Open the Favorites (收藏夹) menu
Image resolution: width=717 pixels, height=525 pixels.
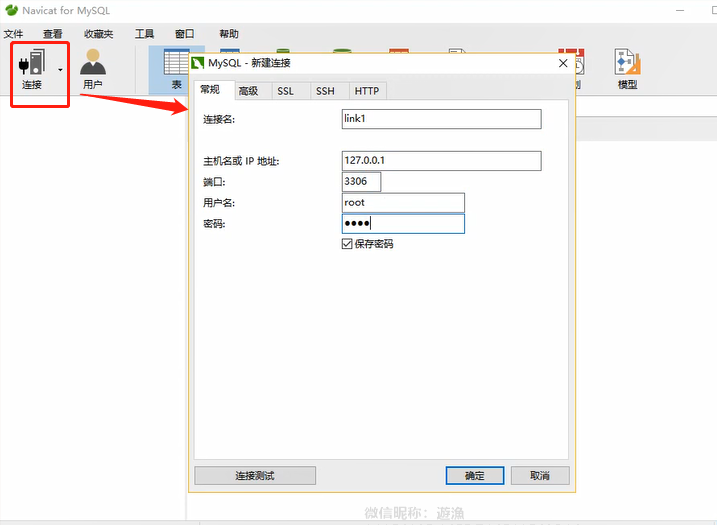(98, 34)
